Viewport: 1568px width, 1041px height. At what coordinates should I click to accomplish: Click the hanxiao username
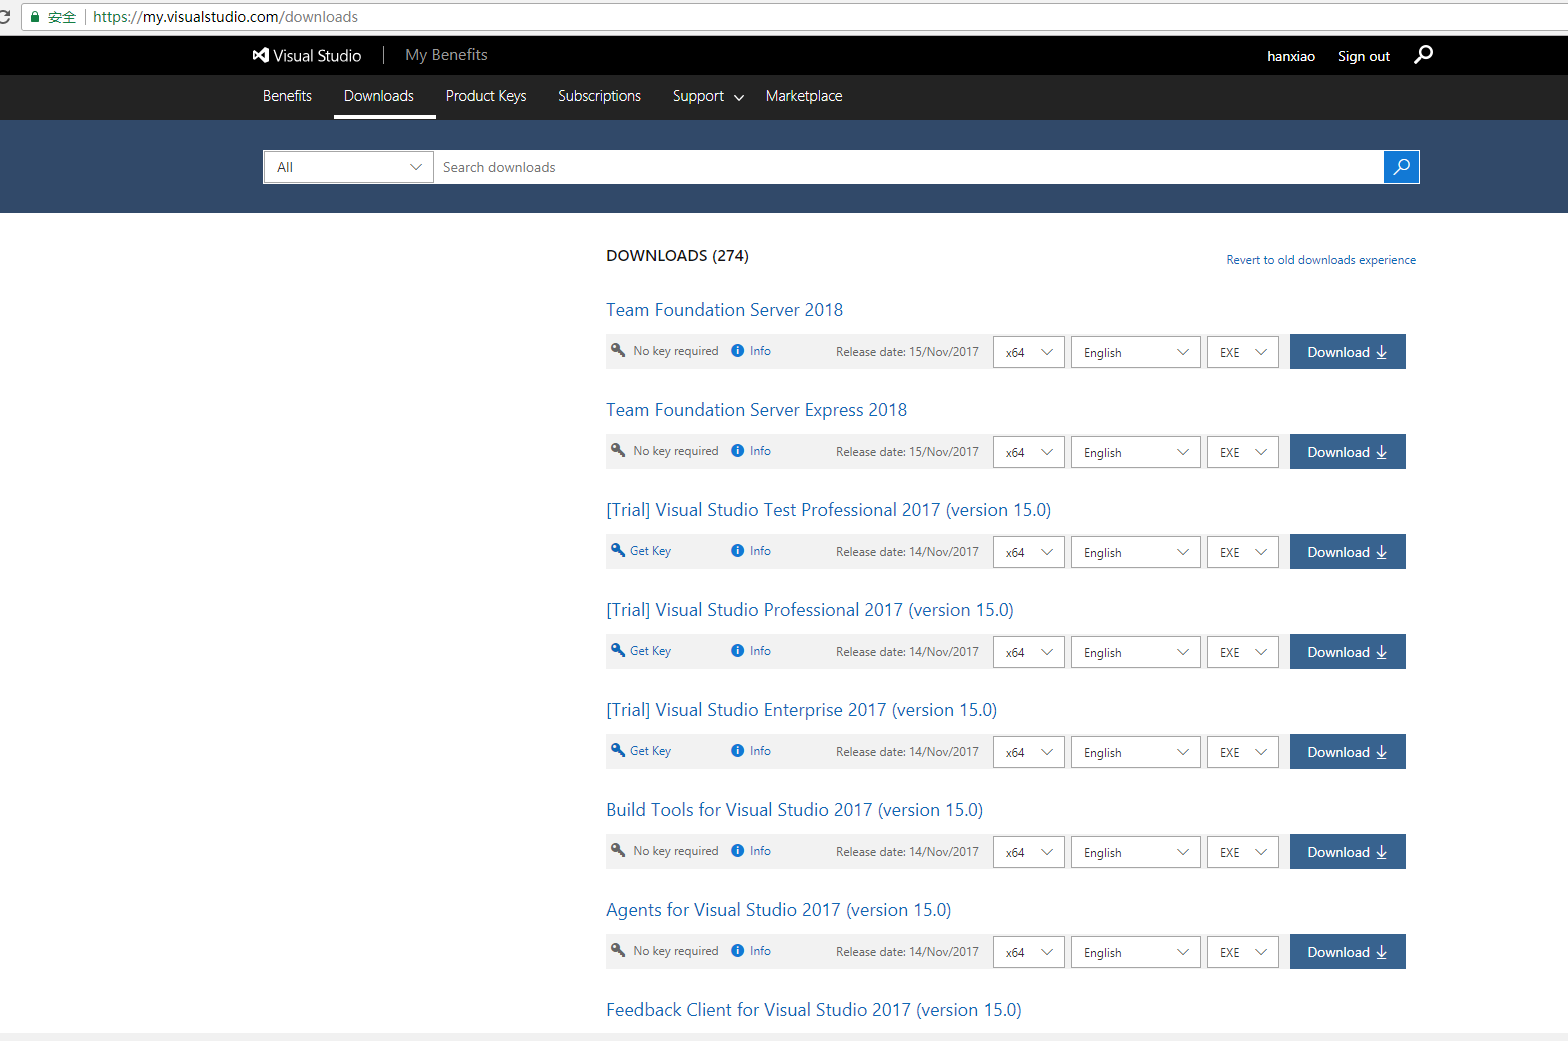tap(1291, 56)
